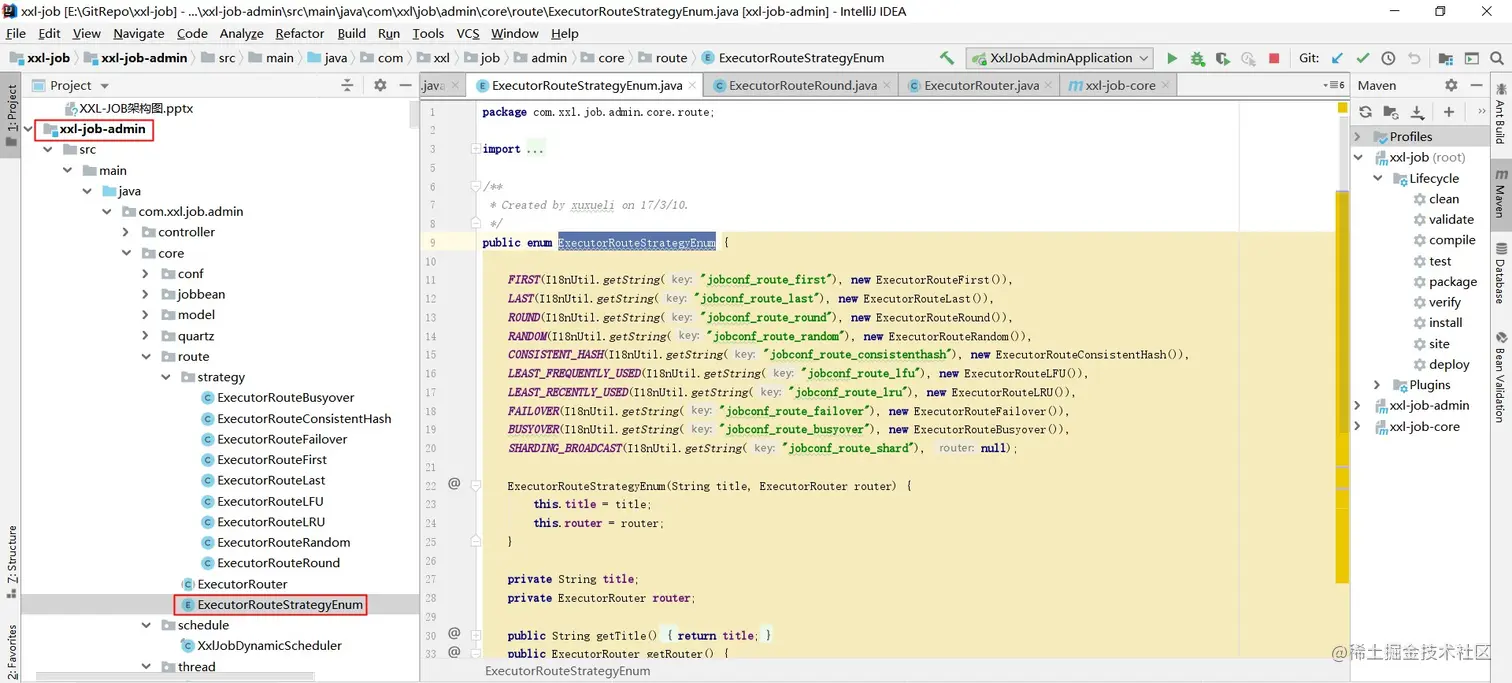The height and width of the screenshot is (683, 1512).
Task: Show Git history clock icon
Action: tap(1388, 58)
